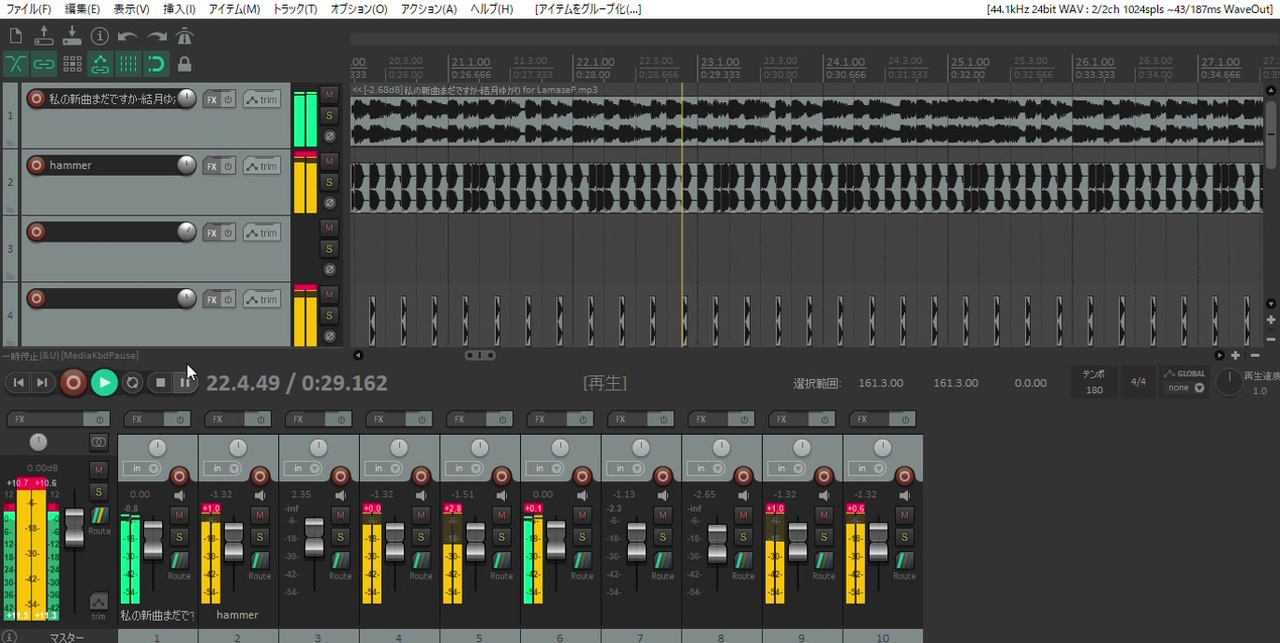Open トラック(T) menu
Image resolution: width=1280 pixels, height=643 pixels.
pyautogui.click(x=295, y=9)
